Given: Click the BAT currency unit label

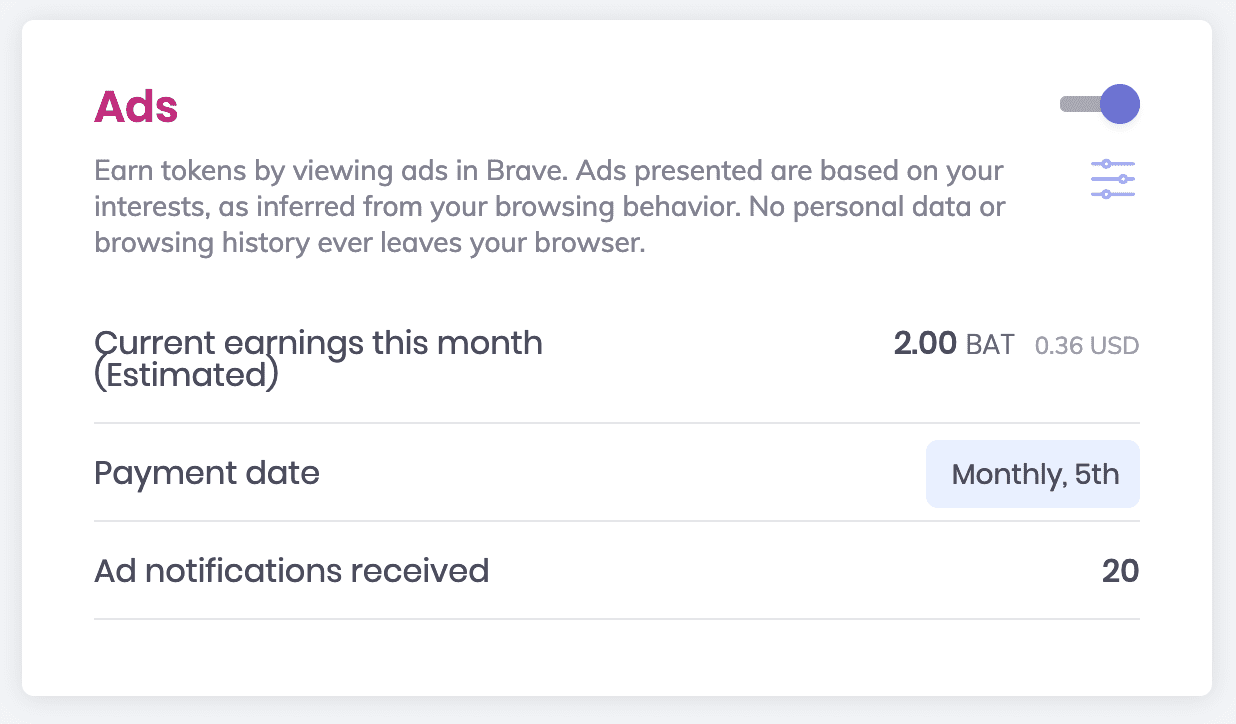Looking at the screenshot, I should coord(990,346).
